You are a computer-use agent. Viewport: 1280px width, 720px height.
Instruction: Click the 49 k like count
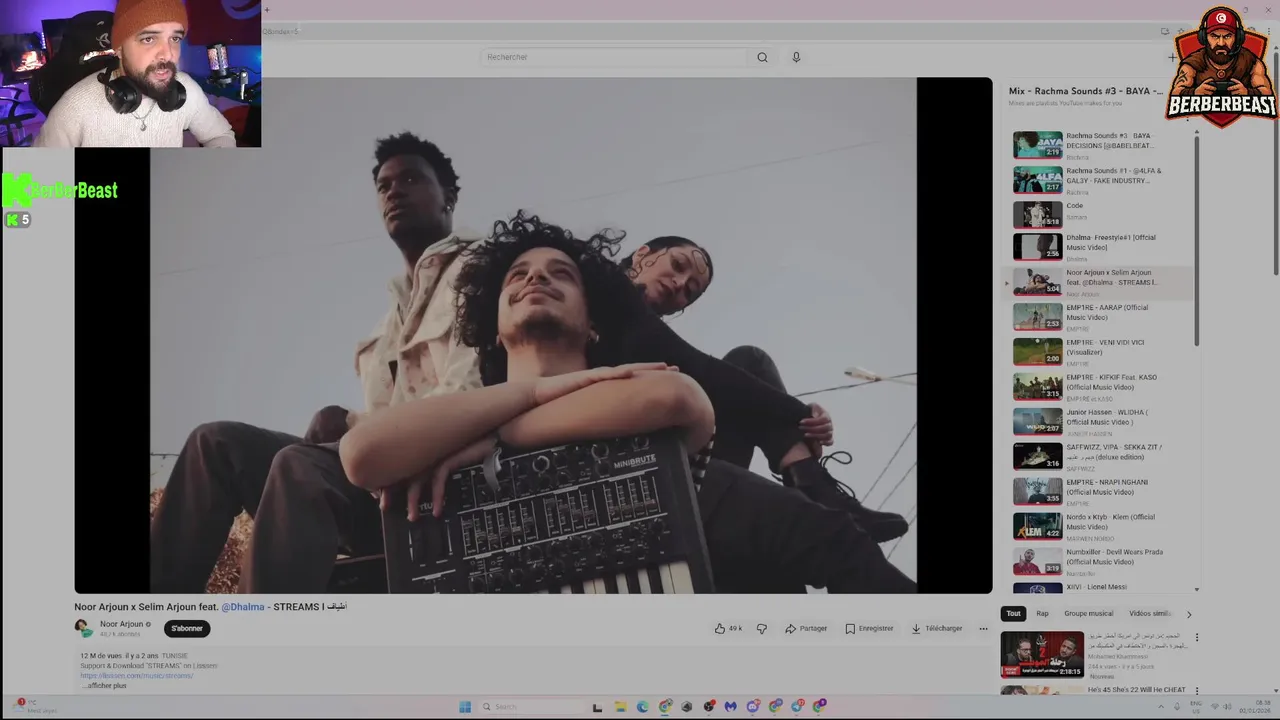pos(735,628)
